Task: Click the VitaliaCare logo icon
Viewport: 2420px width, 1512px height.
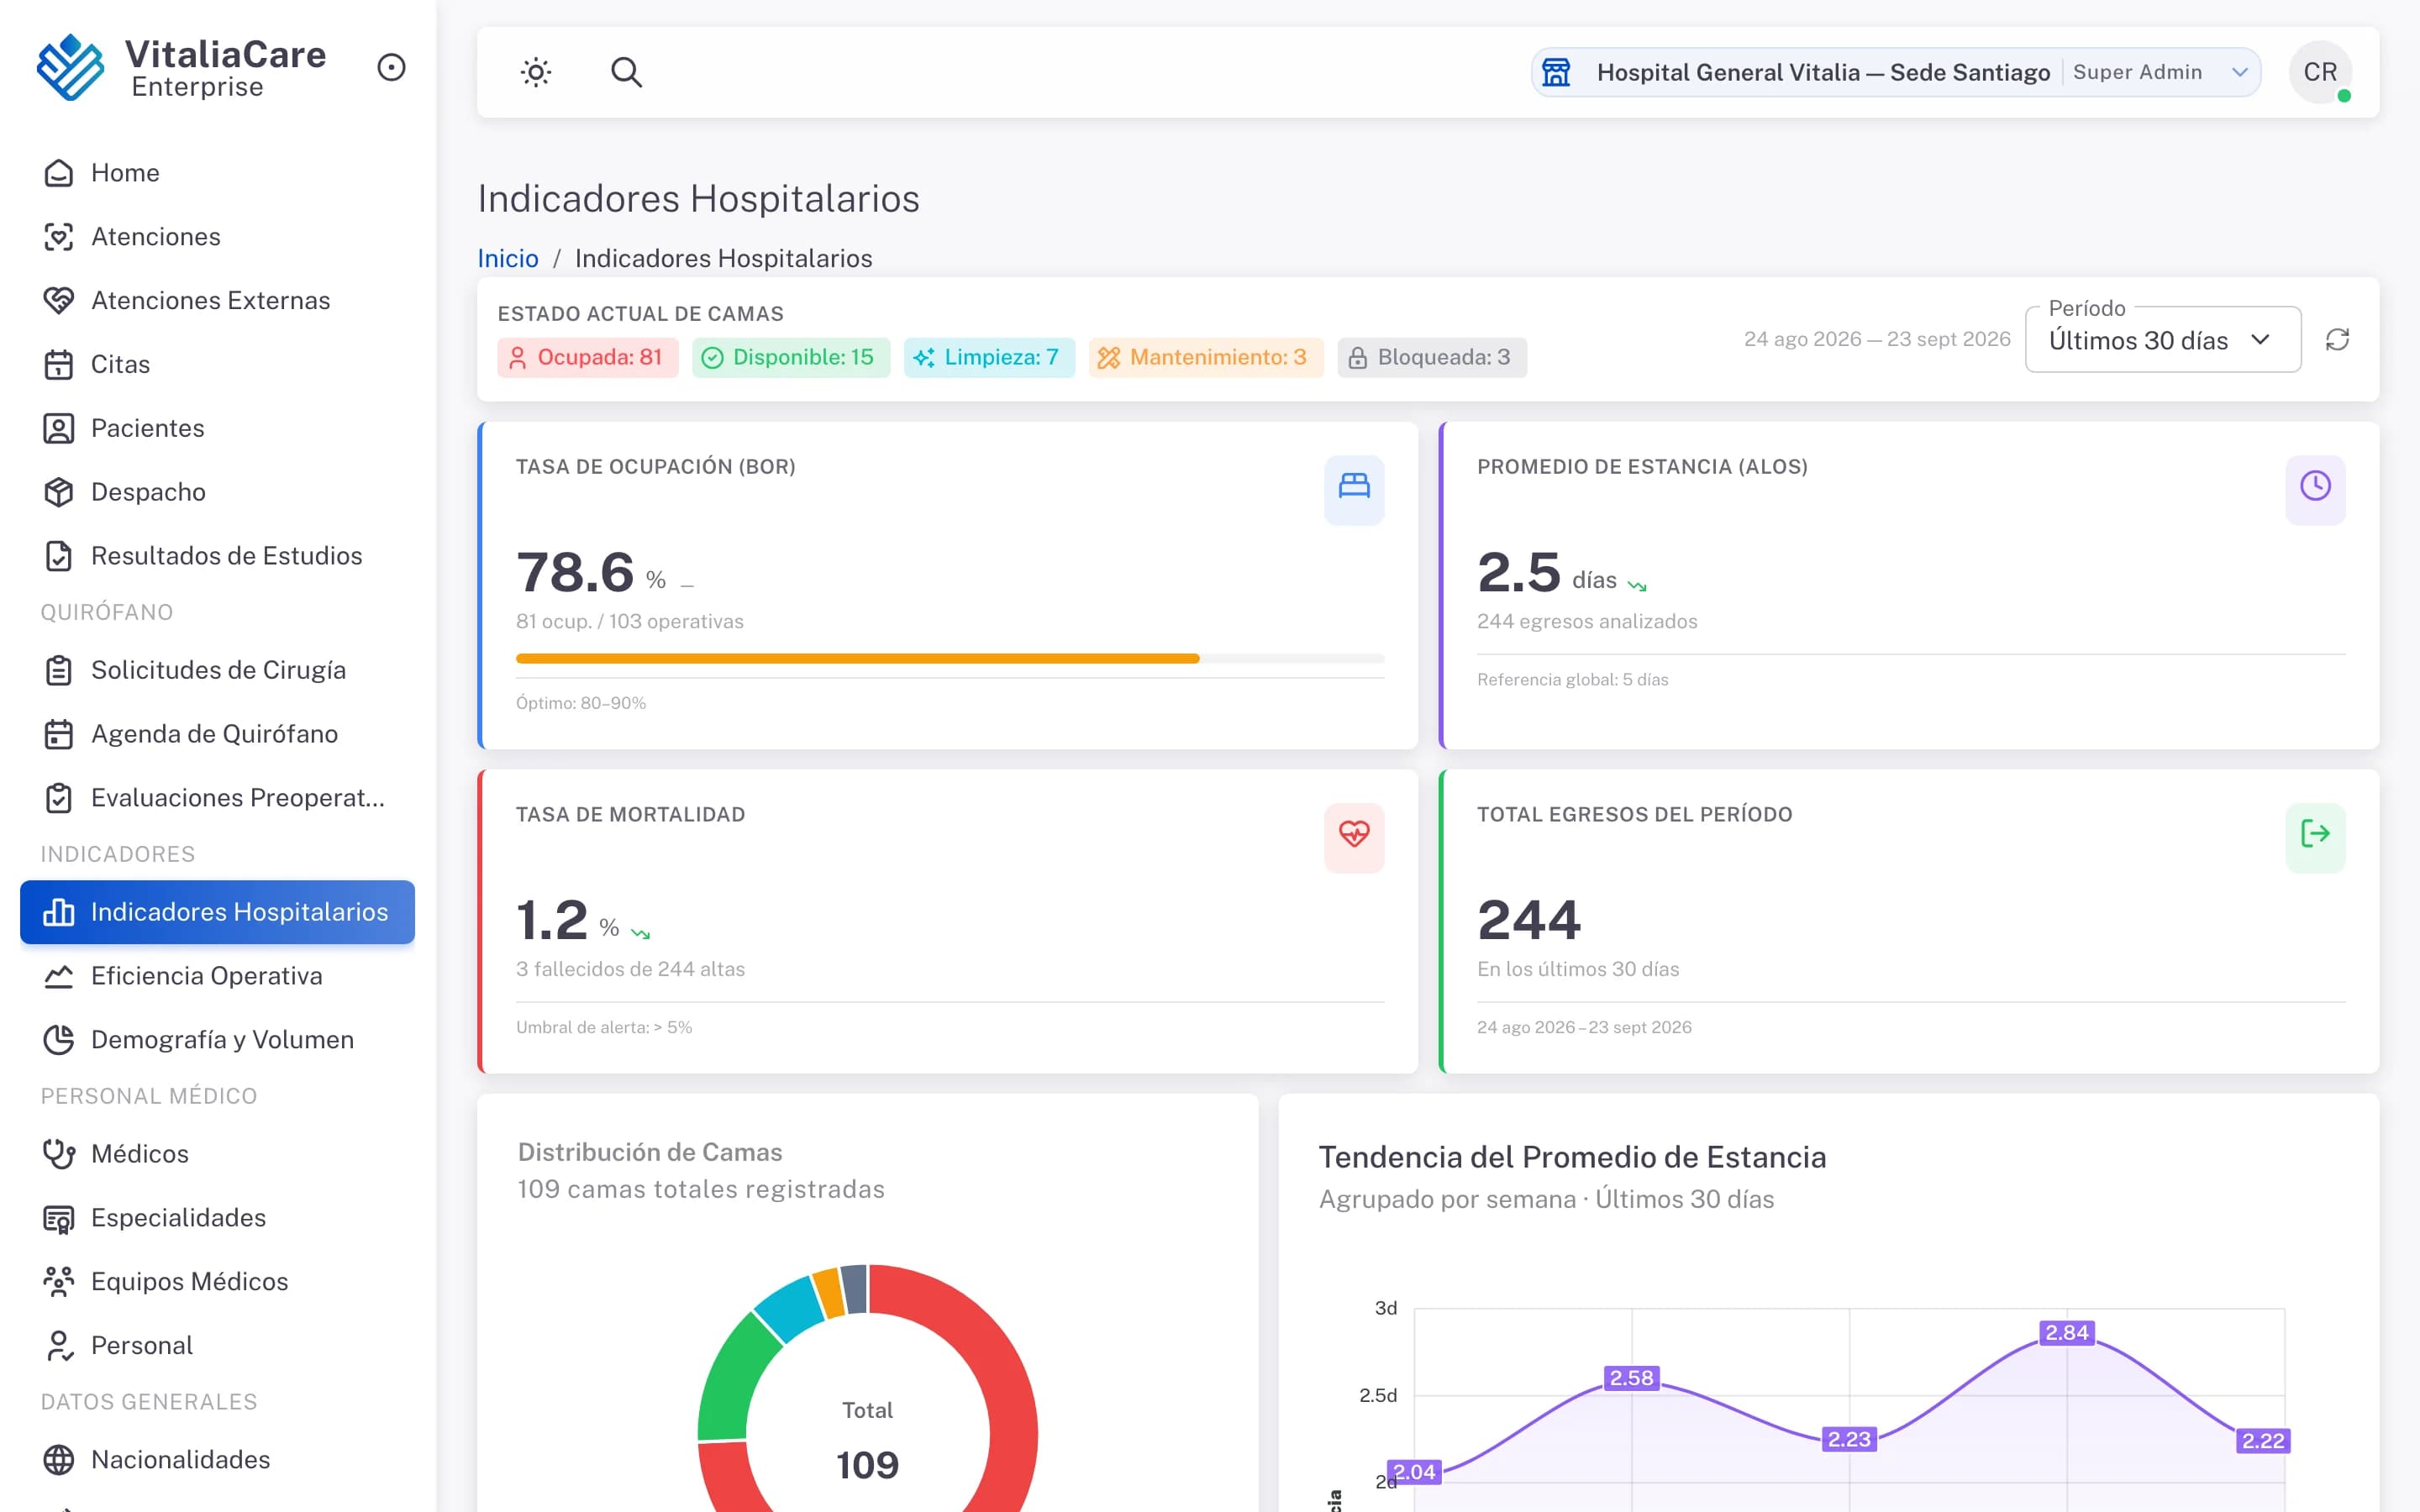Action: 70,67
